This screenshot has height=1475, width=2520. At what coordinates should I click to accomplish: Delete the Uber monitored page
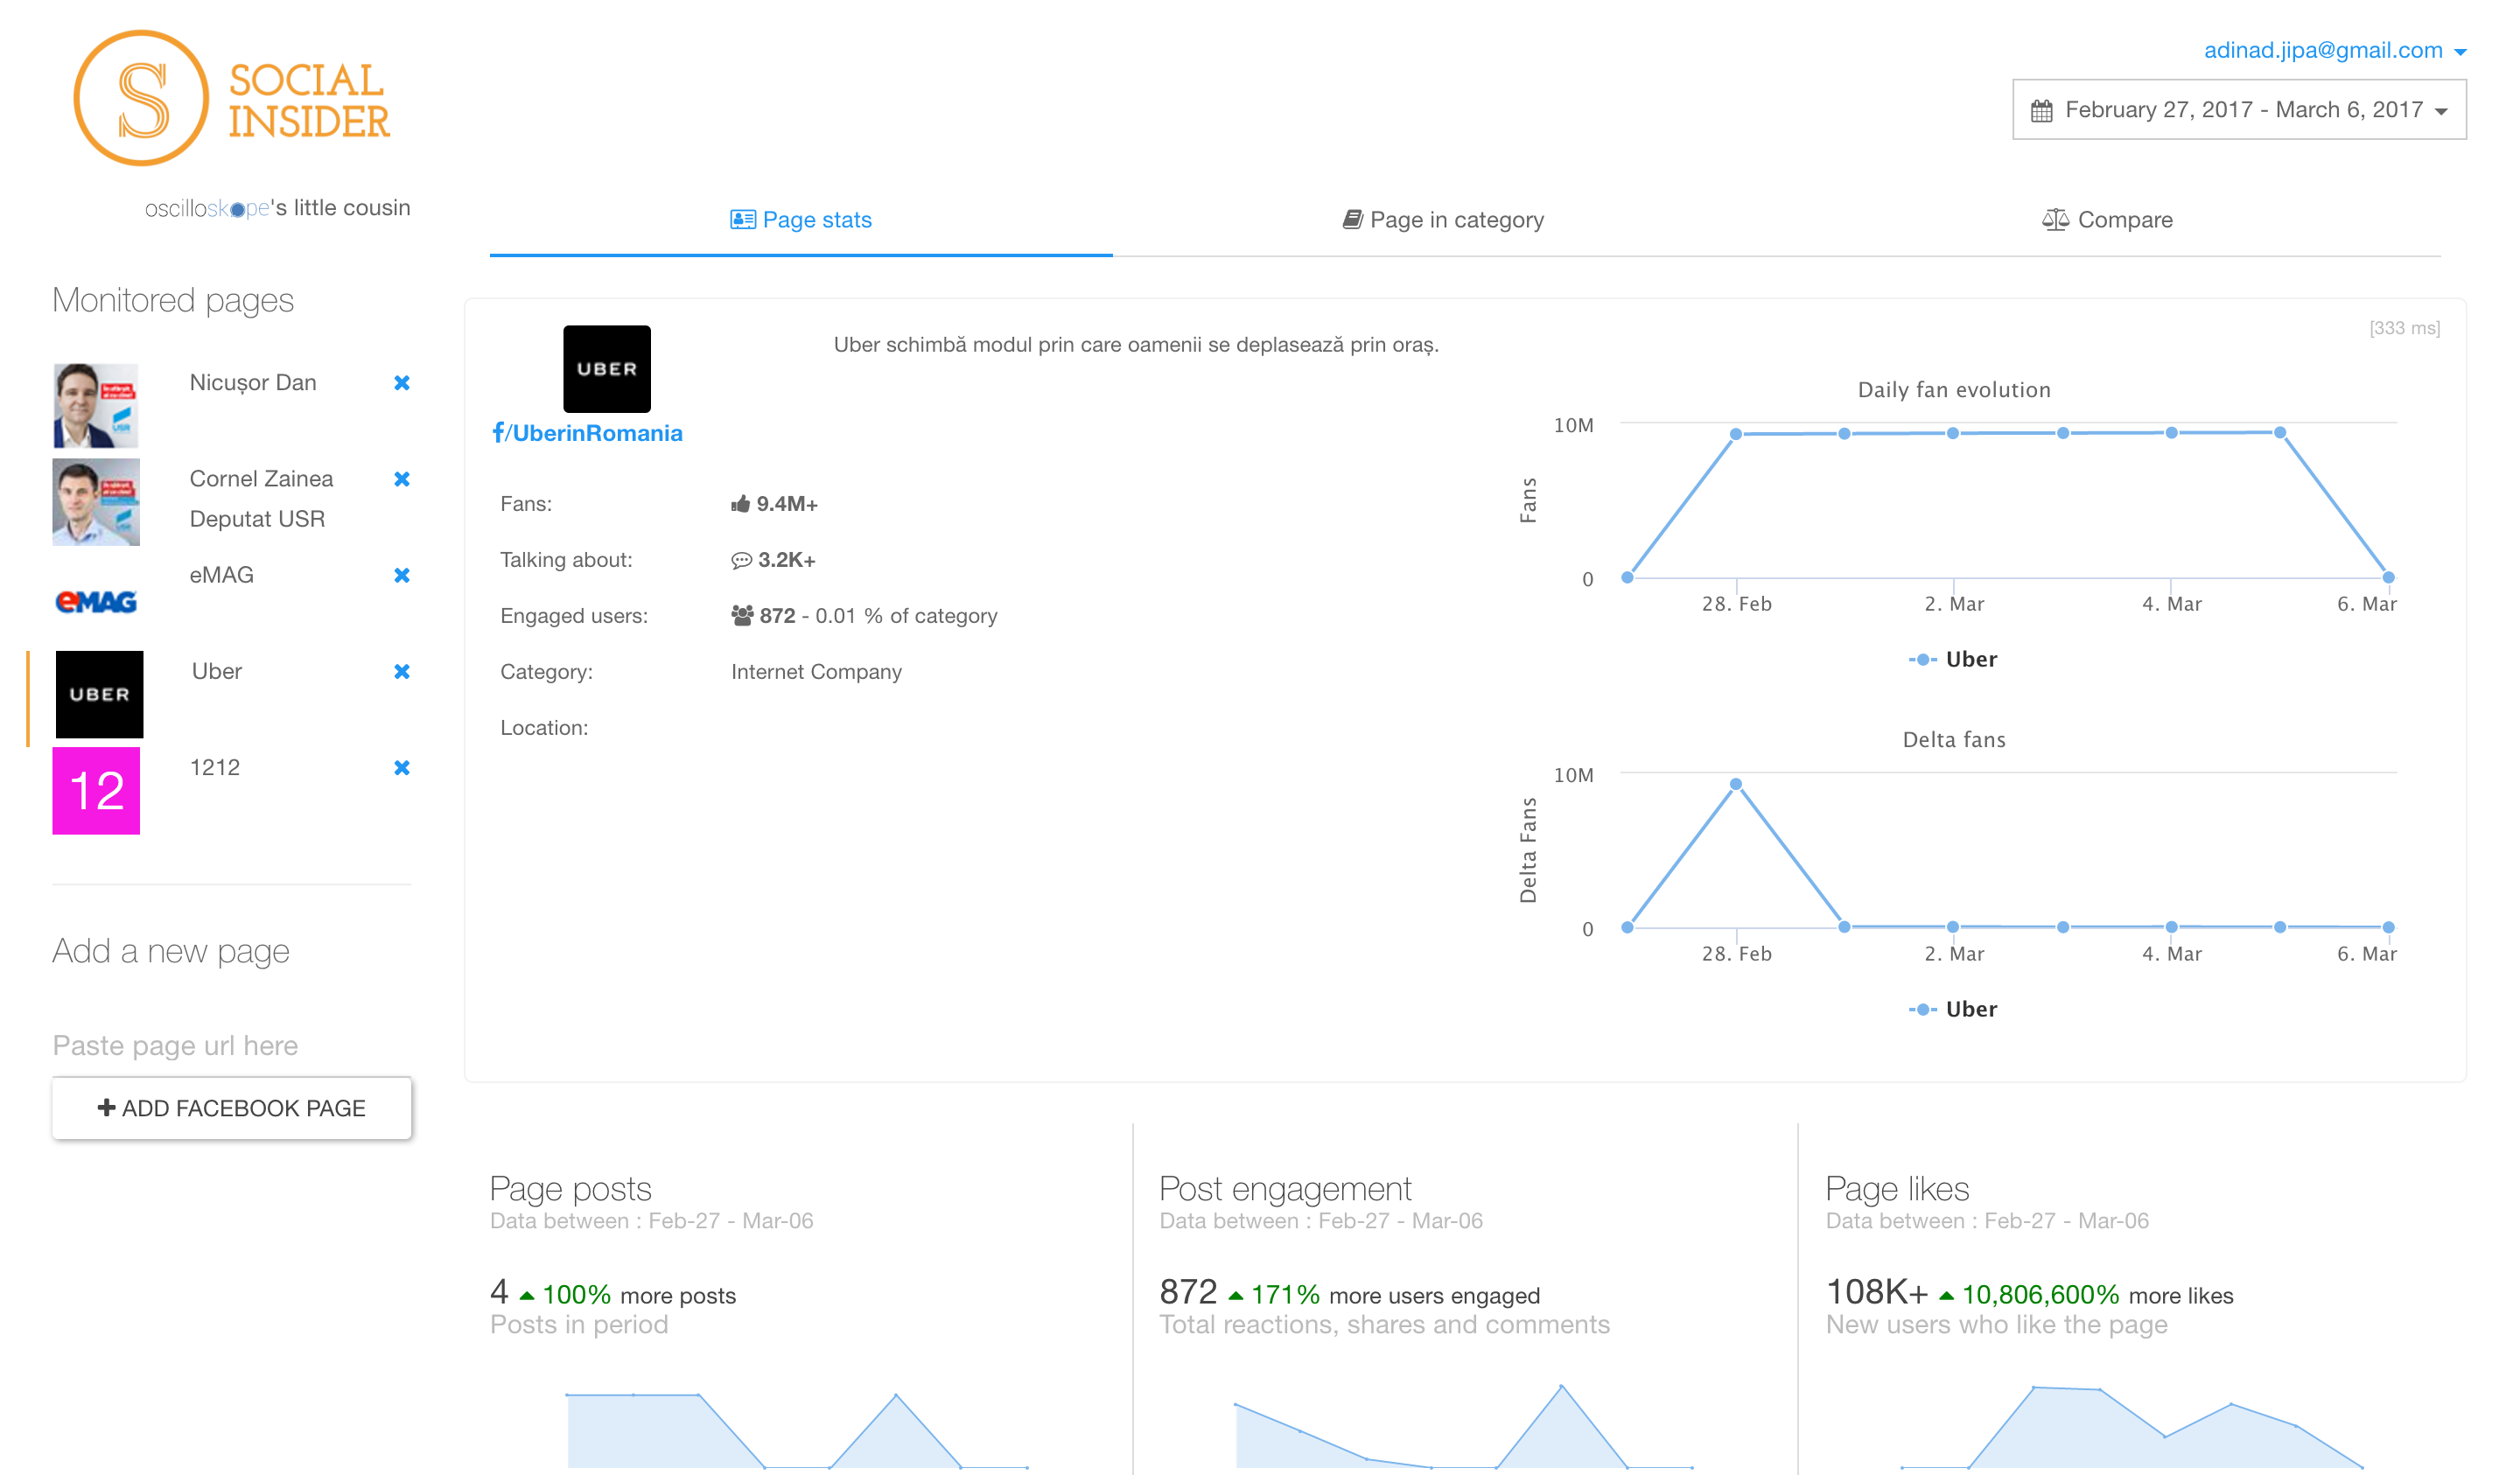tap(402, 671)
